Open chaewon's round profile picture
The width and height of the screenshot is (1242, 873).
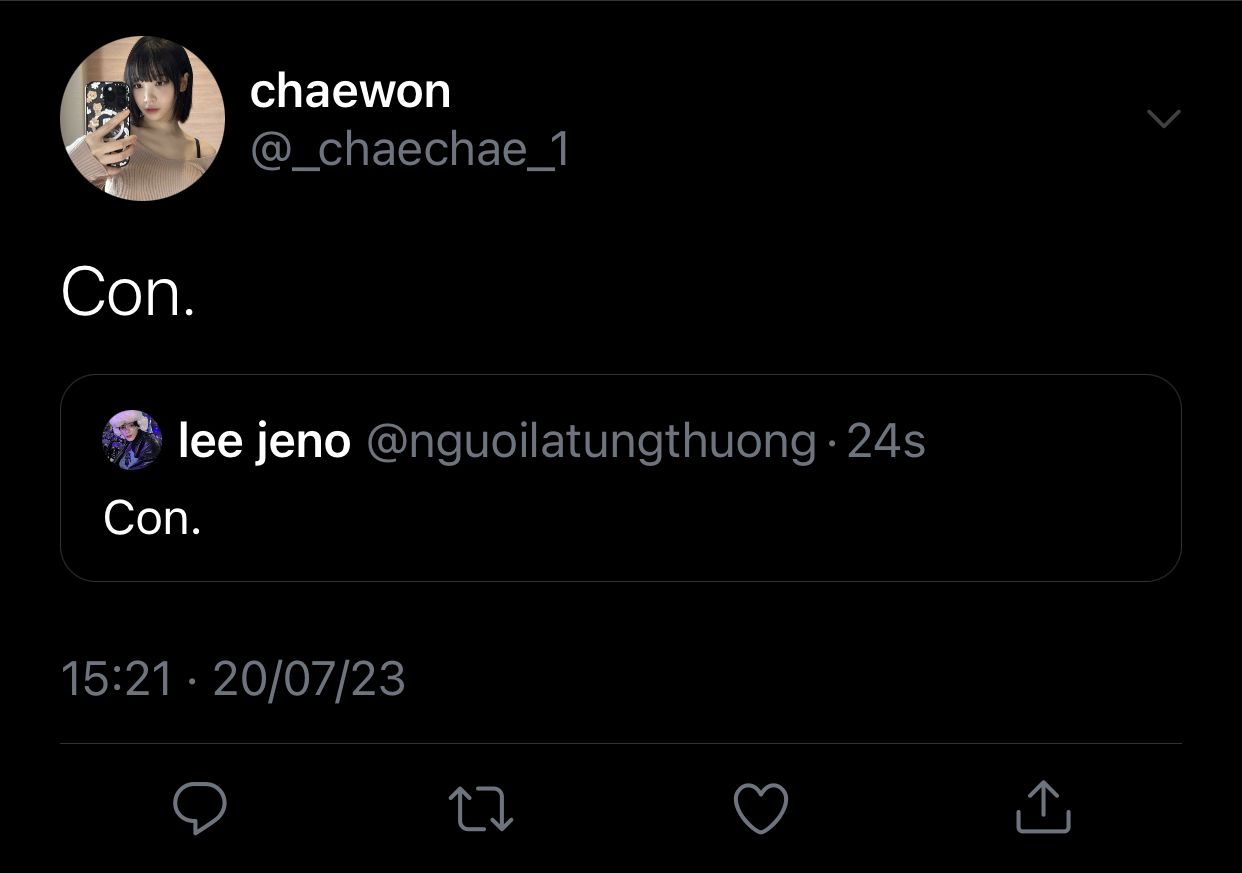(142, 118)
